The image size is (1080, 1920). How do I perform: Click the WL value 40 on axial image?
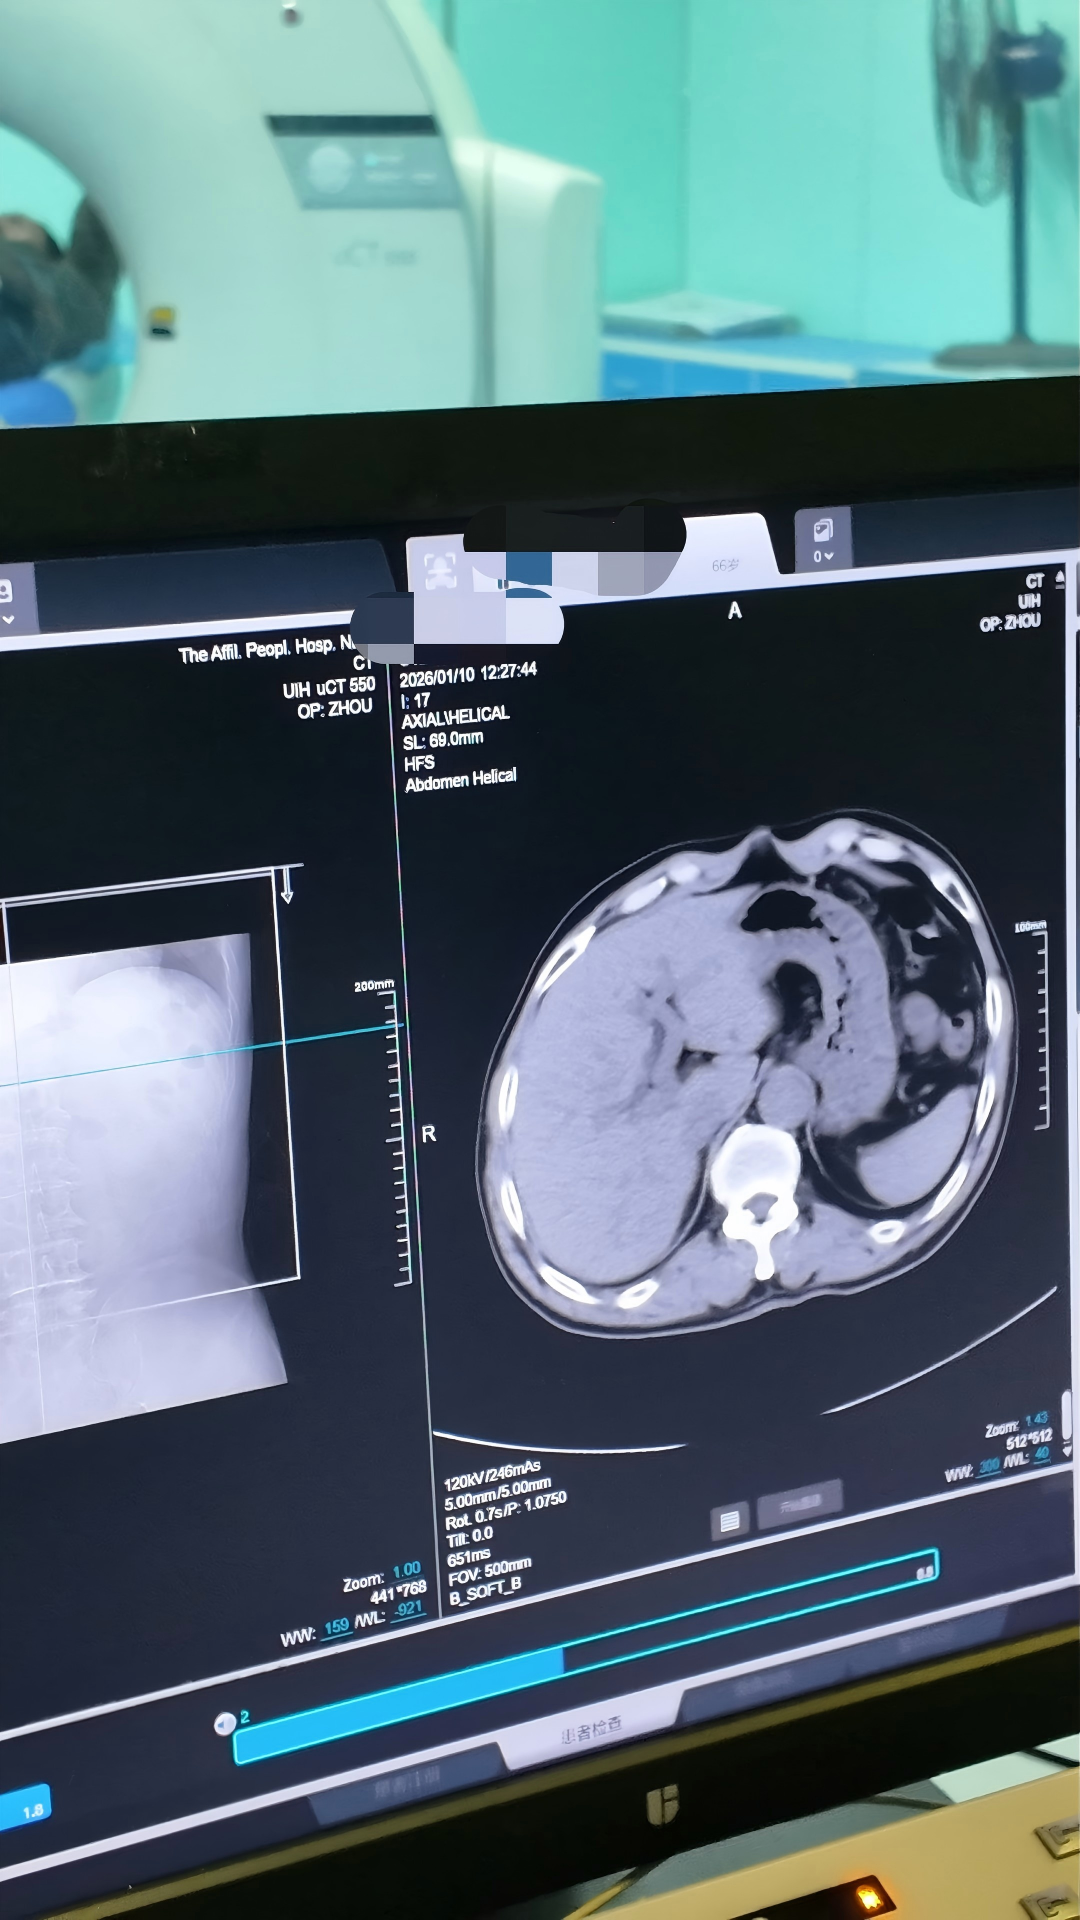(x=1042, y=1454)
